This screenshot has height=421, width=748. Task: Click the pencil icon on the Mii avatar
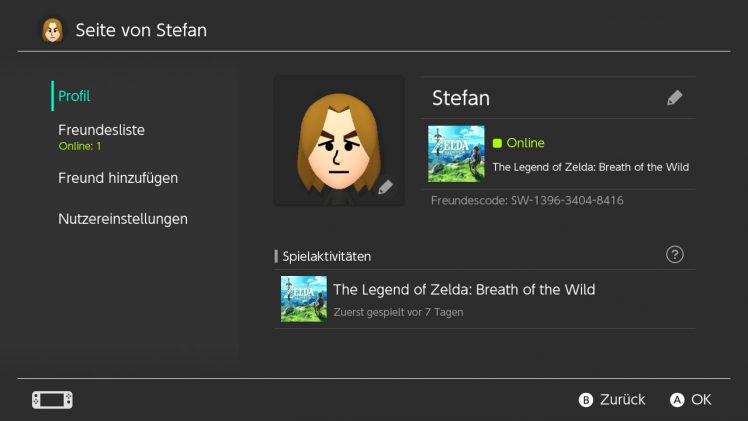[385, 187]
